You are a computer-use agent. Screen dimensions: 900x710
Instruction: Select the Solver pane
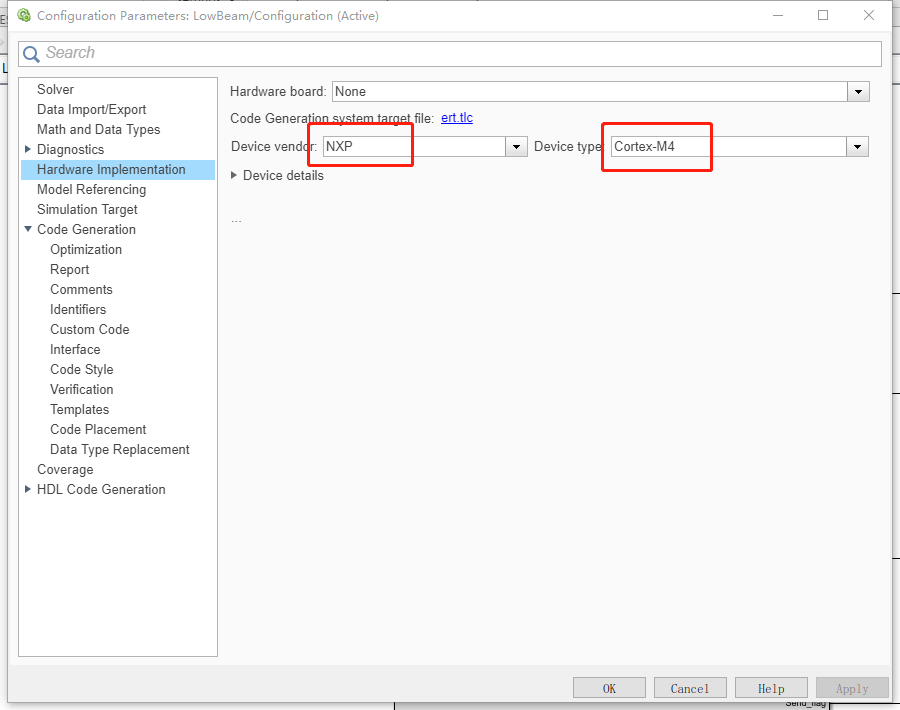56,90
